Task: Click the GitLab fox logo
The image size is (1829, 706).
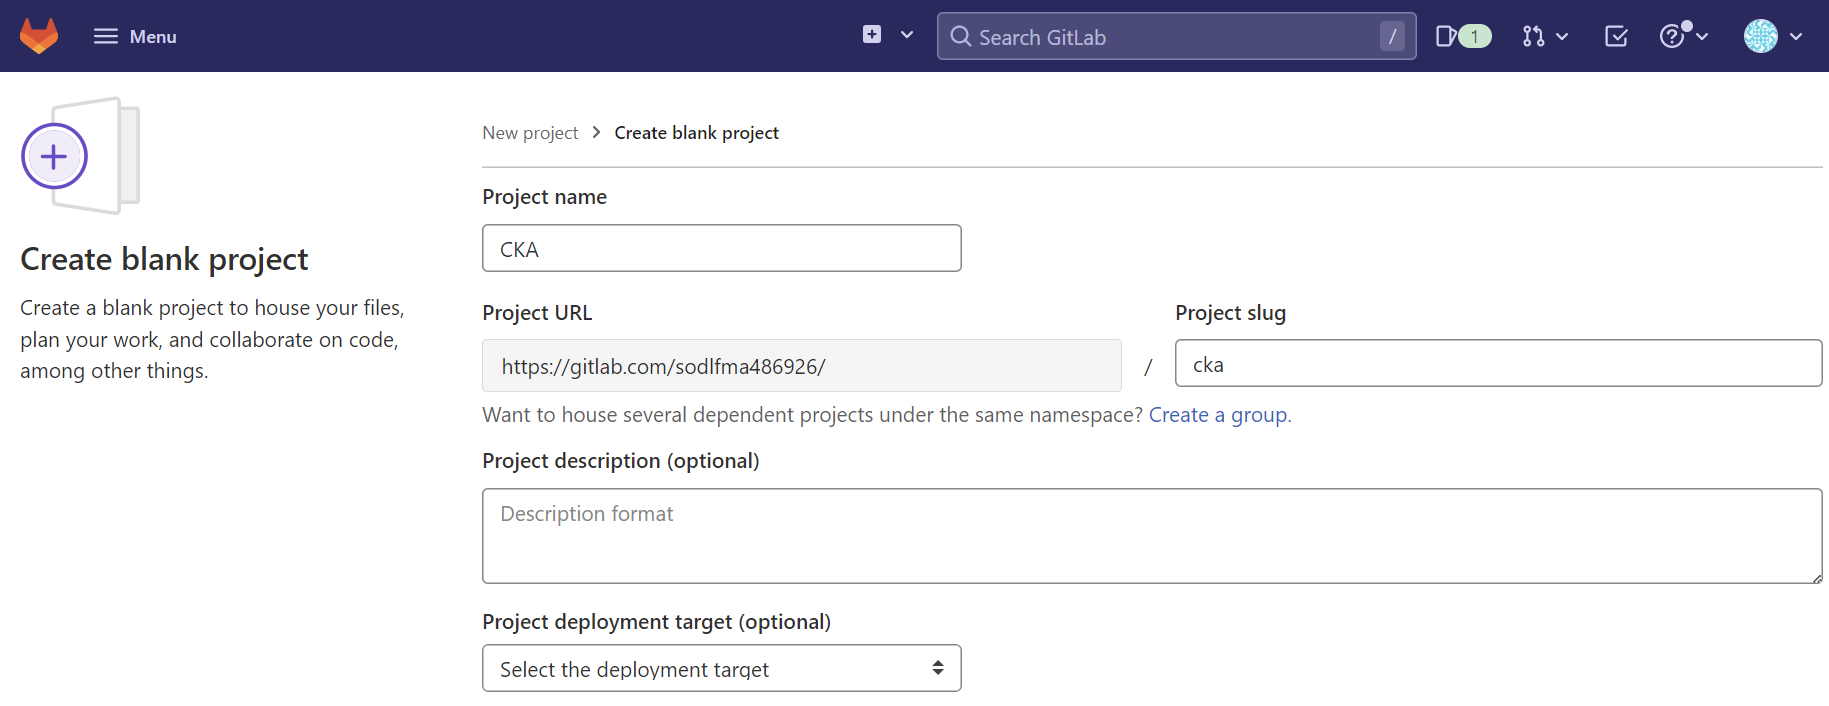Action: click(39, 36)
